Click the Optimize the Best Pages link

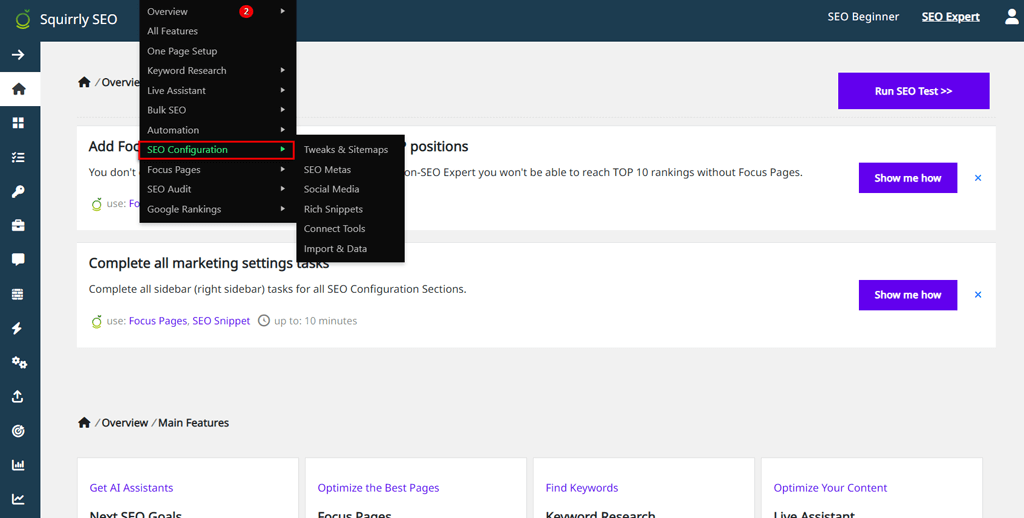[378, 488]
